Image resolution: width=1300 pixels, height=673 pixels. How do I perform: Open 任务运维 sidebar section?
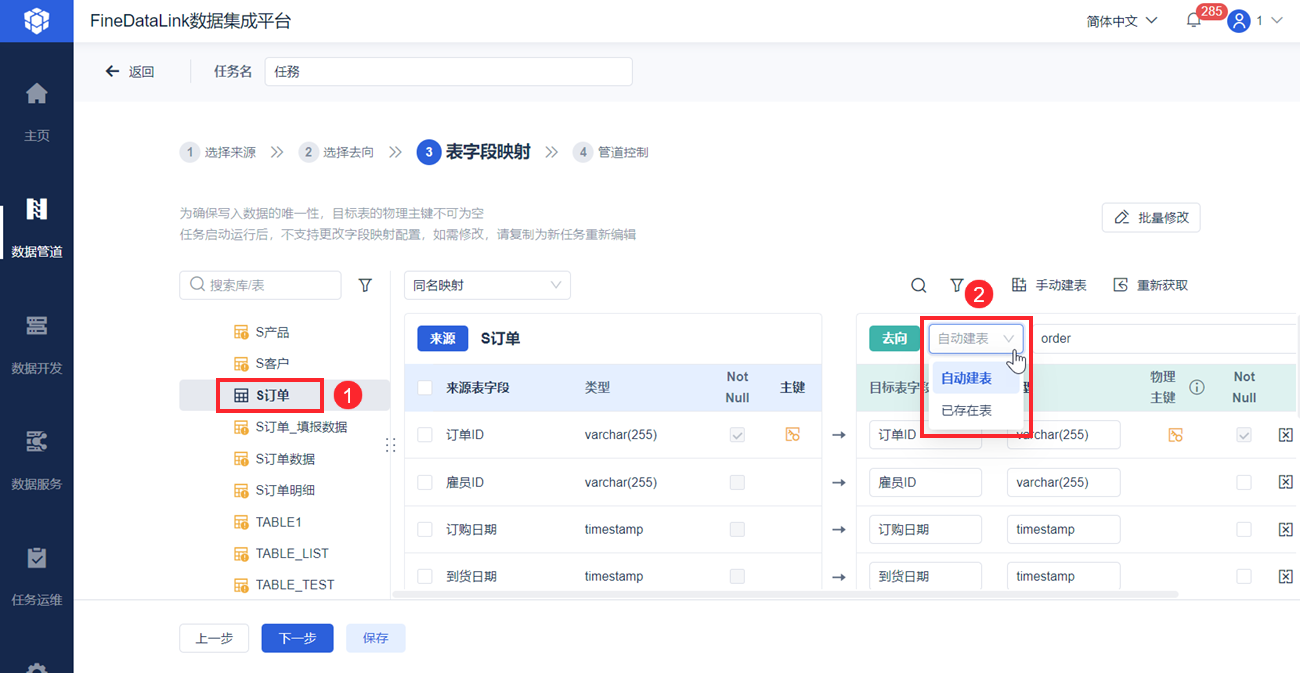(36, 576)
